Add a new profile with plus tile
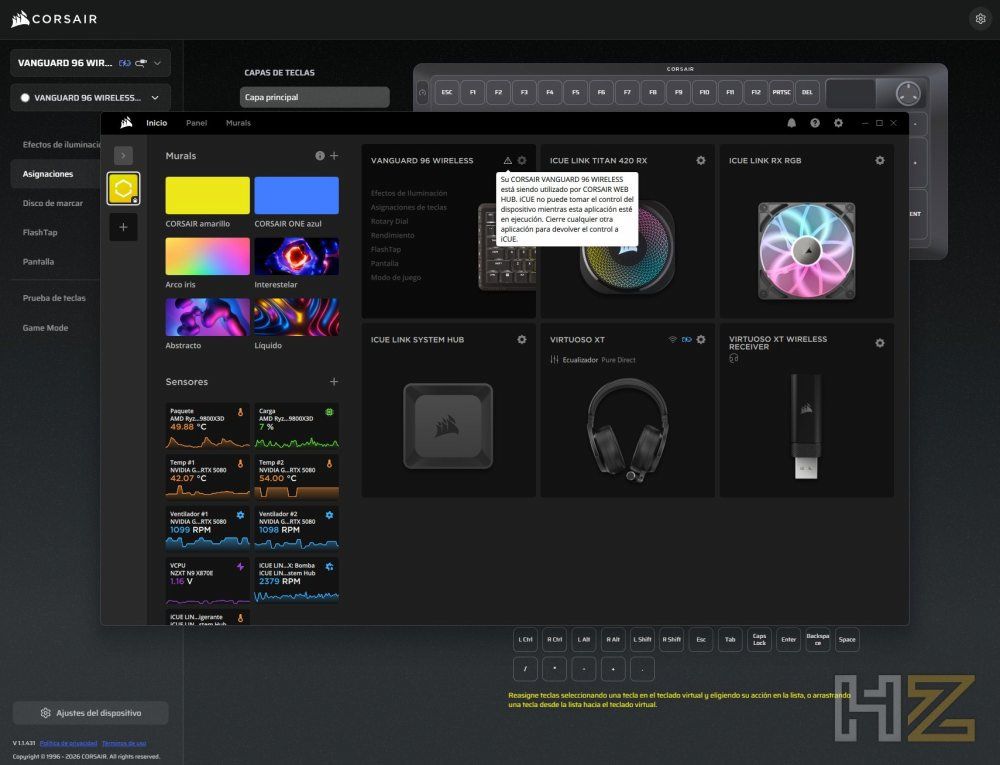Image resolution: width=1000 pixels, height=765 pixels. pyautogui.click(x=123, y=227)
